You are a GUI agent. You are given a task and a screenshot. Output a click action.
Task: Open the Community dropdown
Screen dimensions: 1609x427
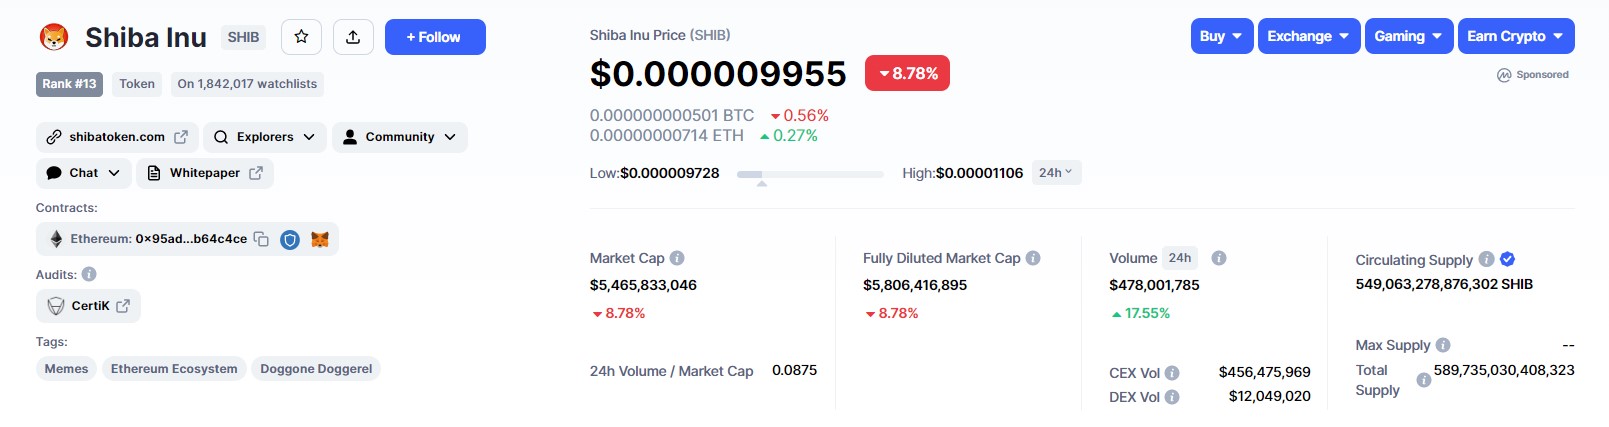400,137
